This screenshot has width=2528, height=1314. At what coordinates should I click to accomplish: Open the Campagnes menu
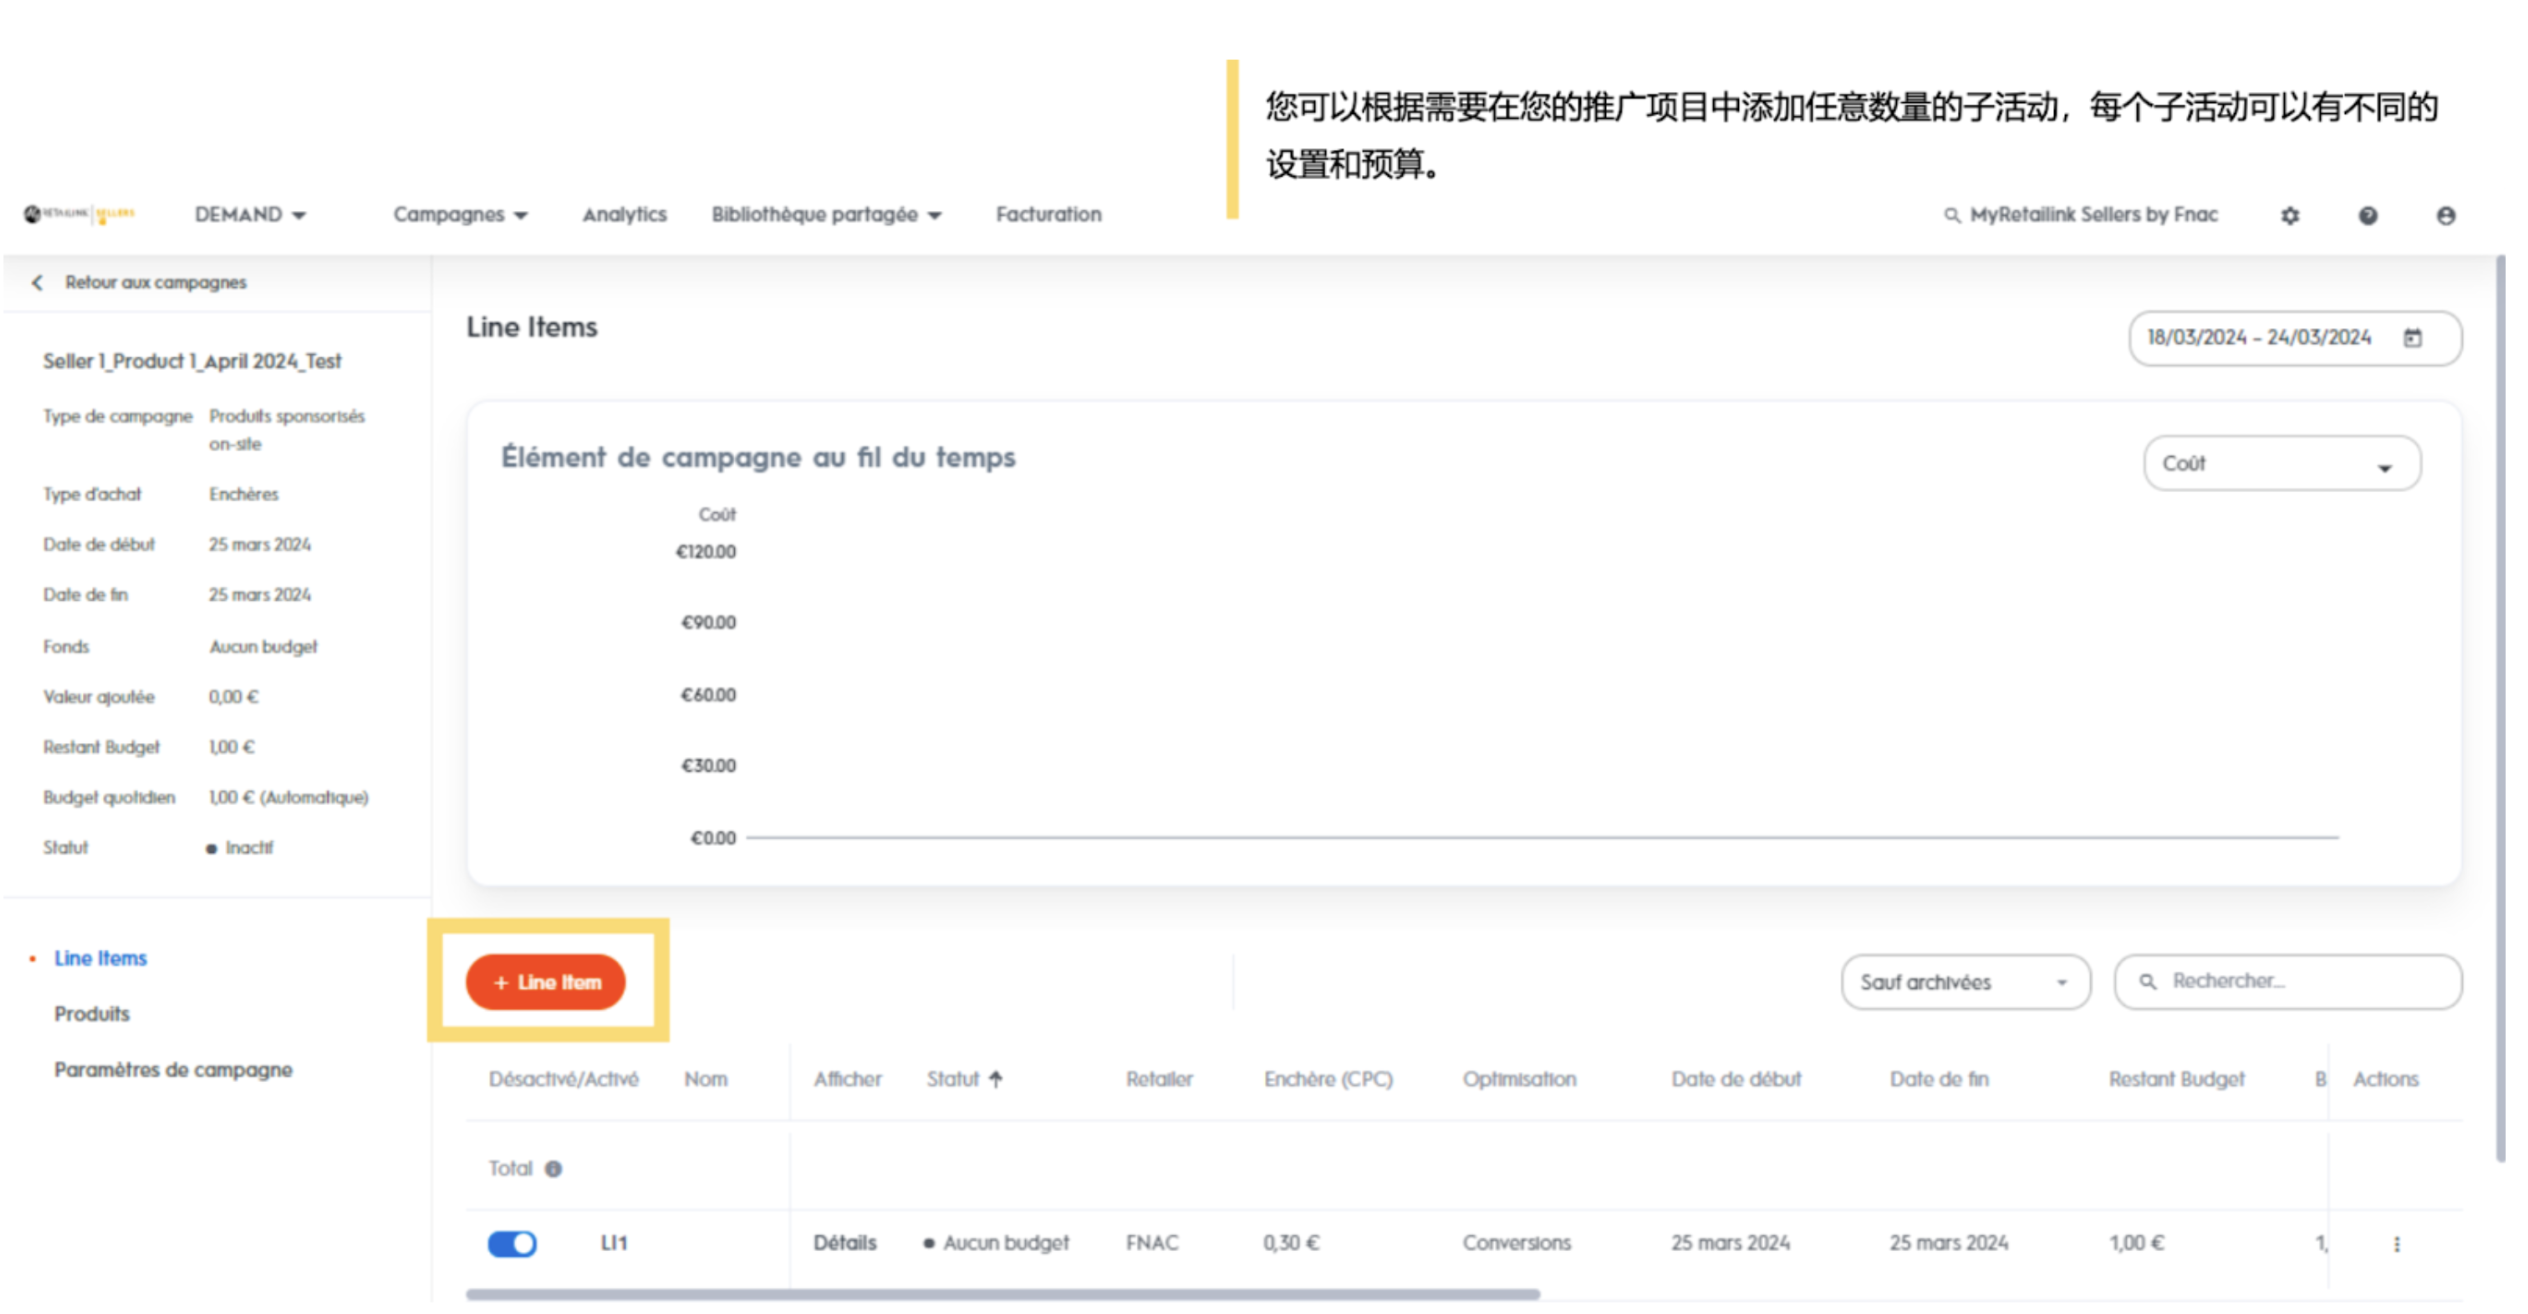(x=459, y=215)
